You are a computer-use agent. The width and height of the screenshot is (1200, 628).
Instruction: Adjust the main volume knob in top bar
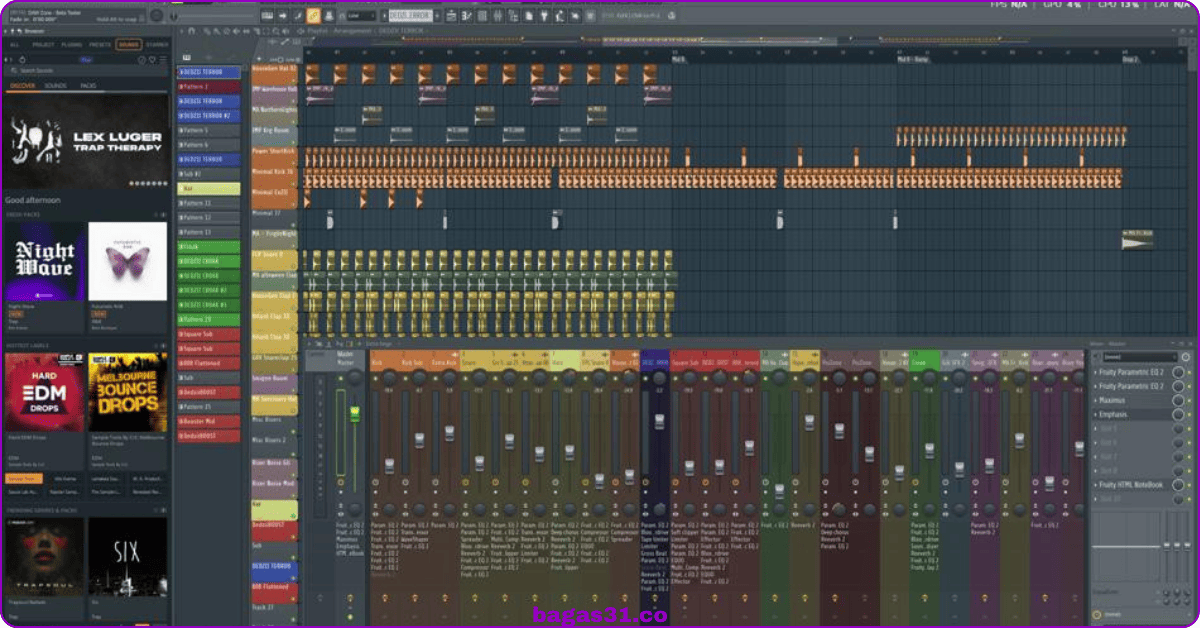[156, 15]
